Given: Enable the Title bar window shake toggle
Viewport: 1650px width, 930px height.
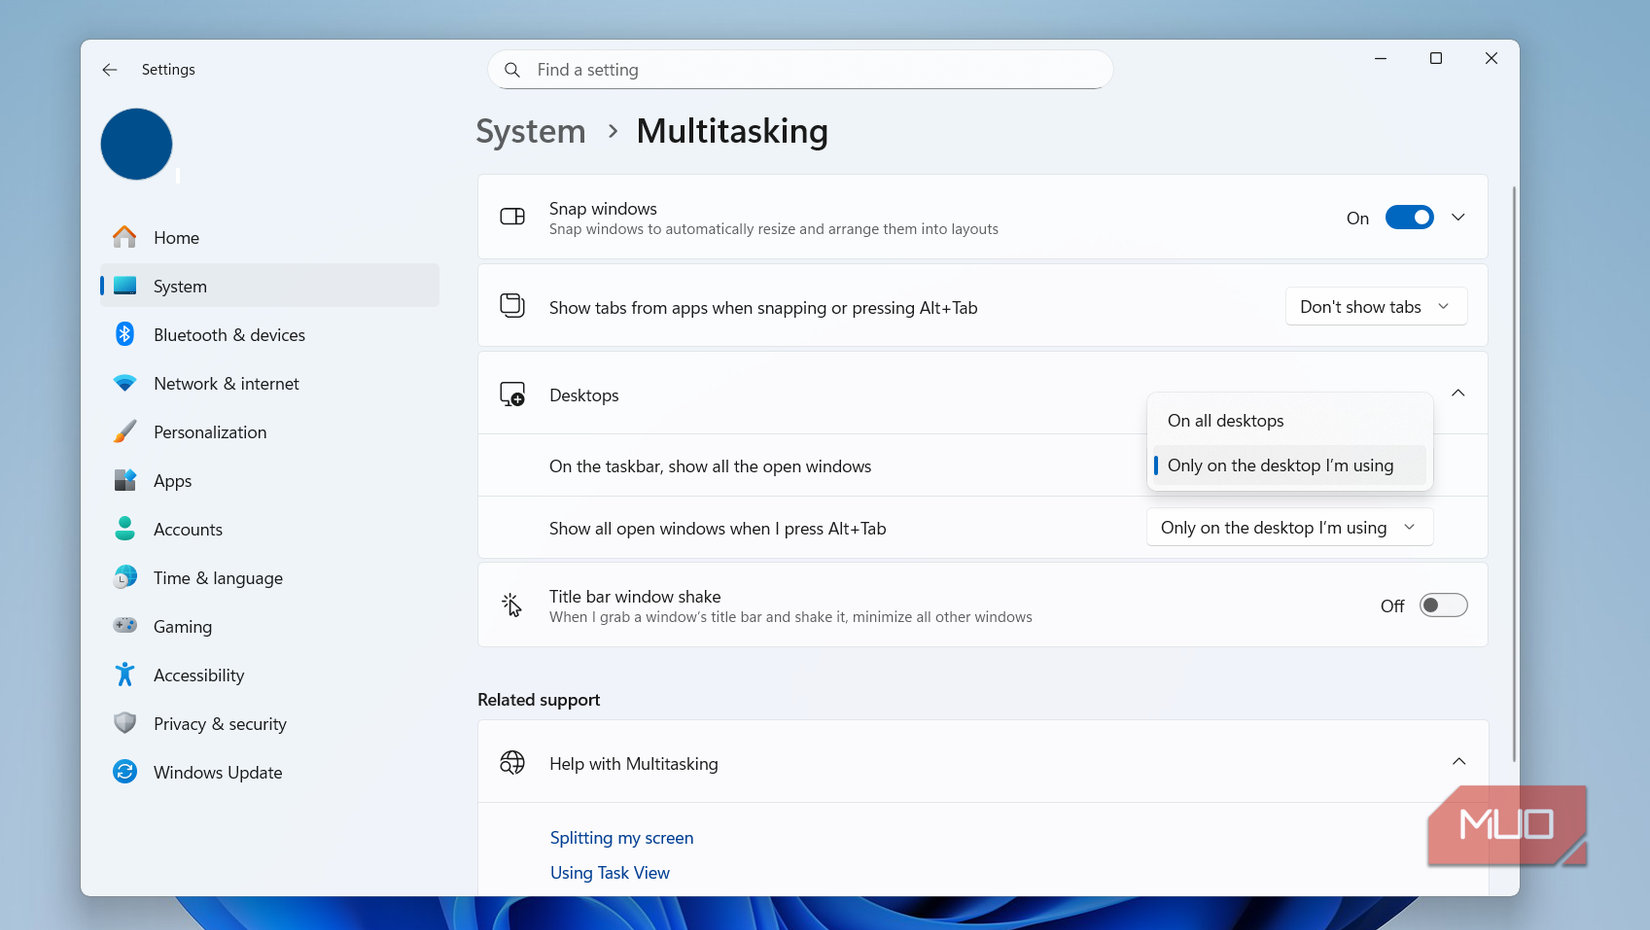Looking at the screenshot, I should click(x=1443, y=605).
